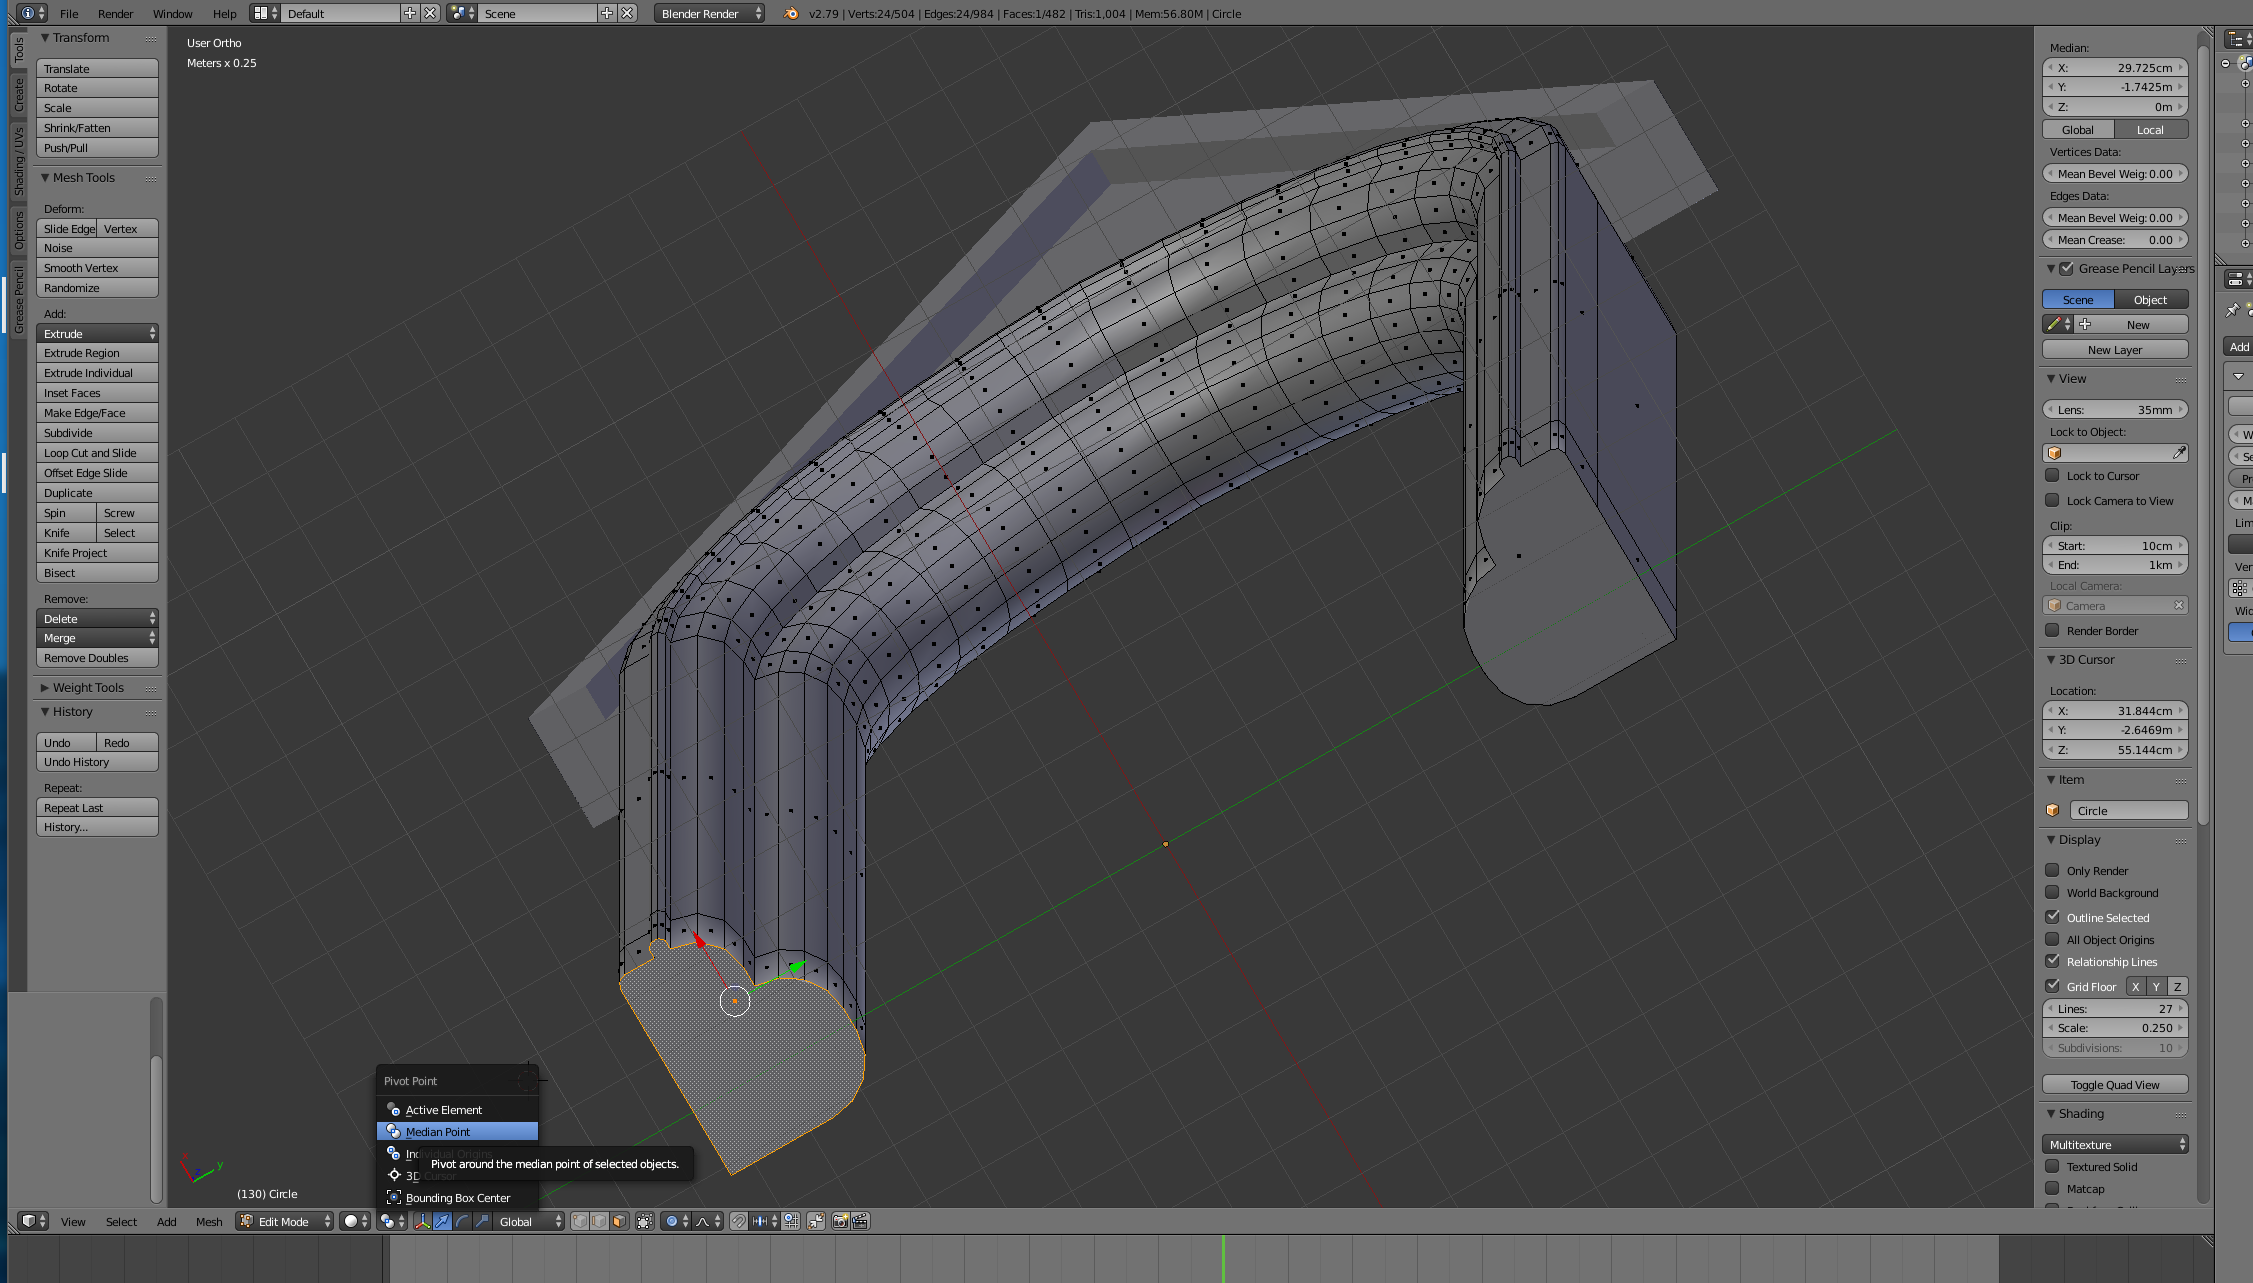Open the Edit Mode selector dropdown
Screen dimensions: 2253x1283
coord(285,1221)
